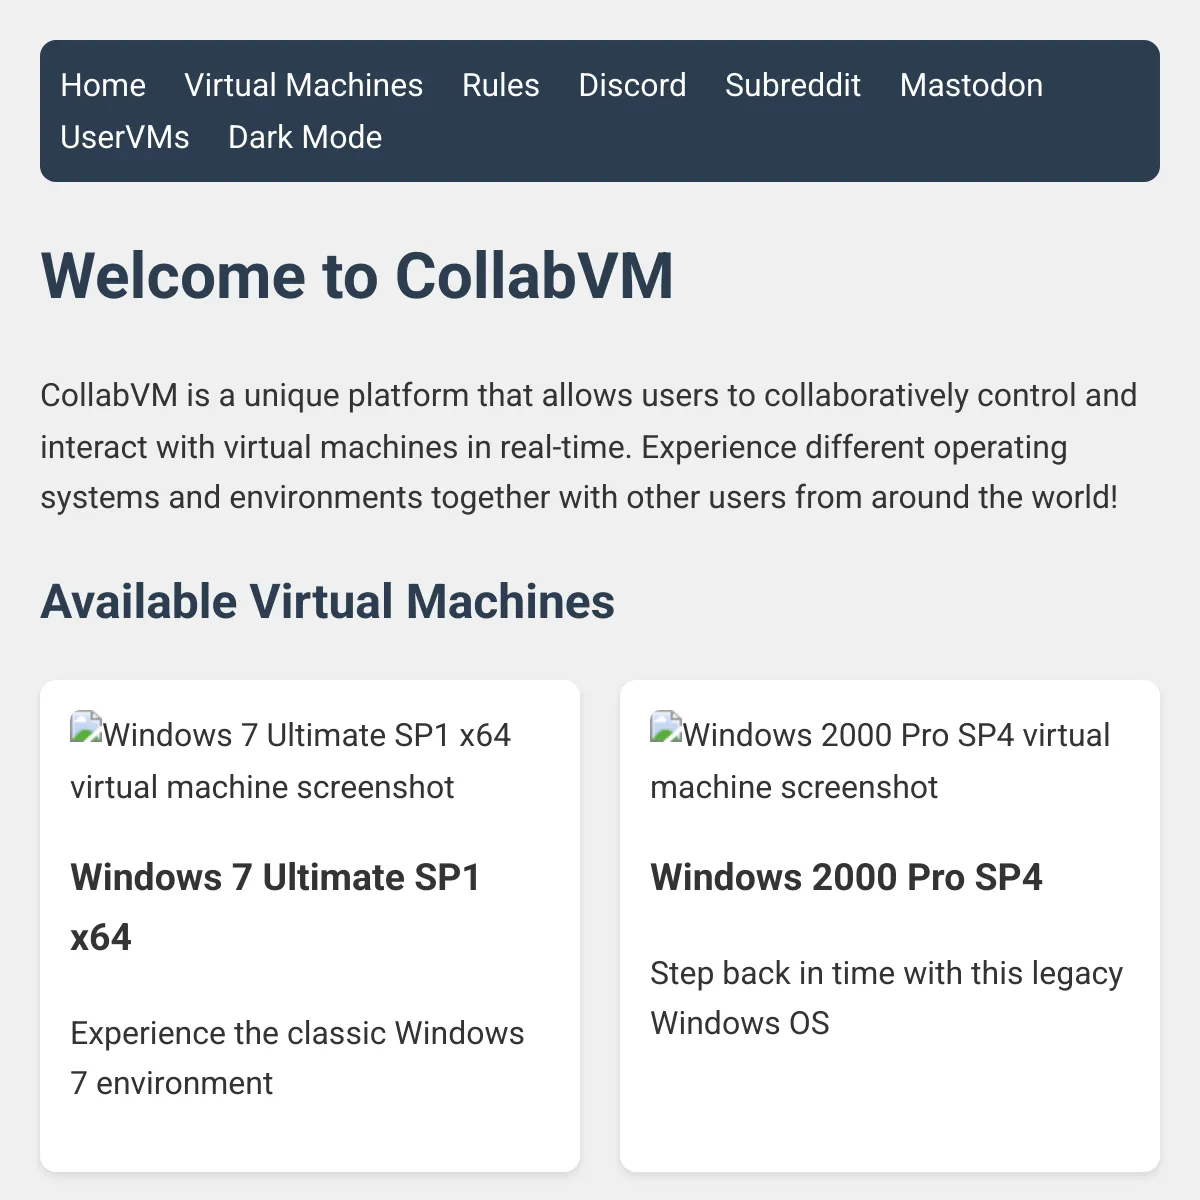Click the Windows 7 screenshot alt text
Screen dimensions: 1200x1200
290,758
